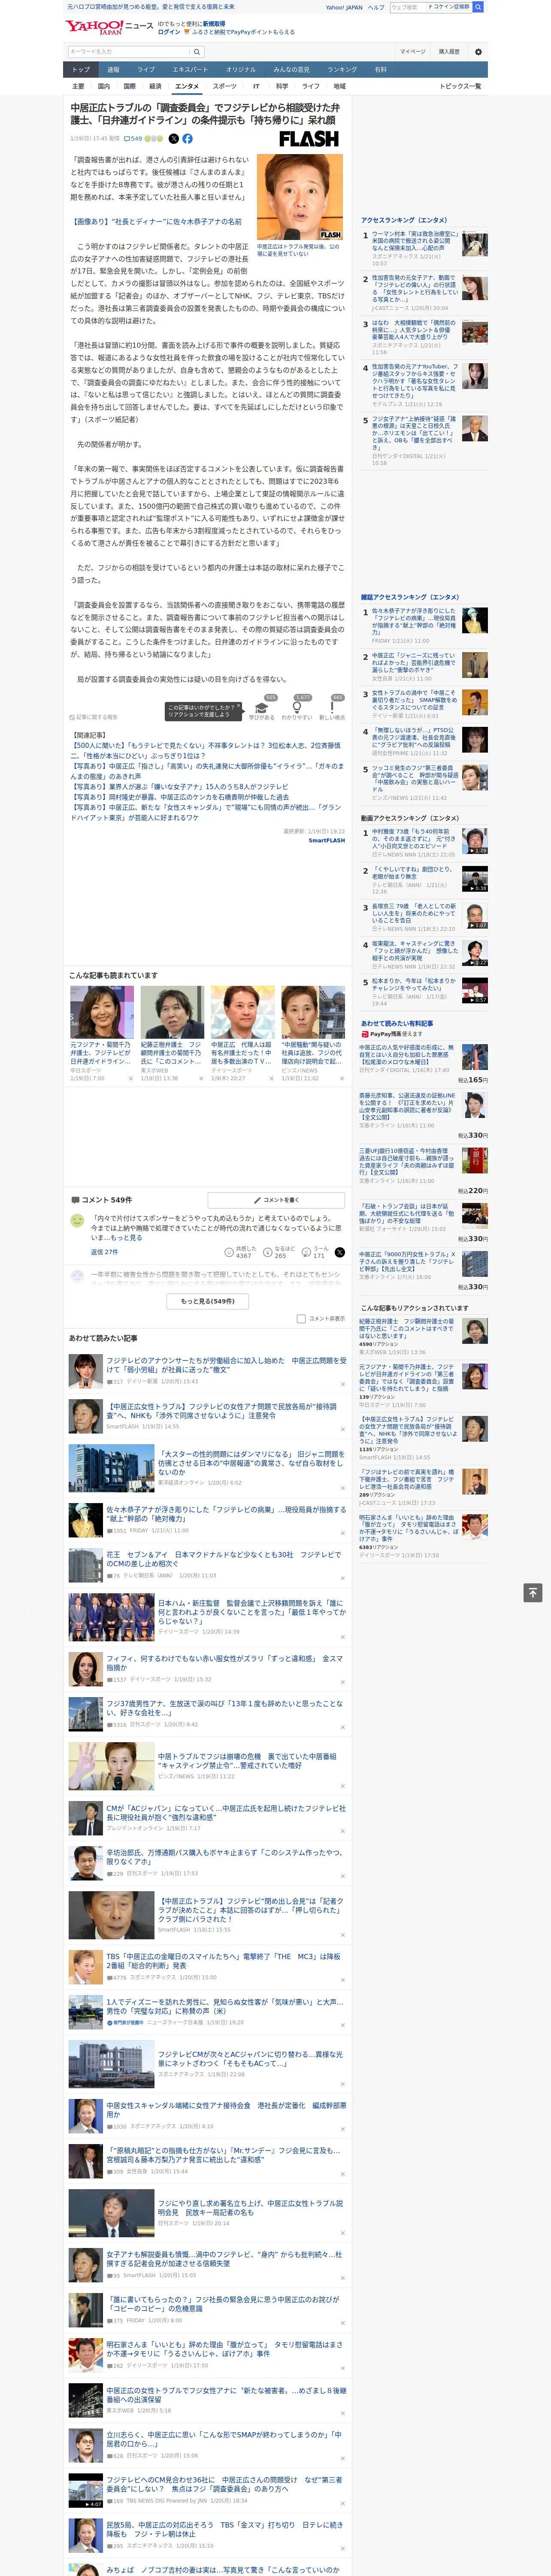Click FLASH publisher logo
Image resolution: width=551 pixels, height=2576 pixels.
pyautogui.click(x=308, y=139)
